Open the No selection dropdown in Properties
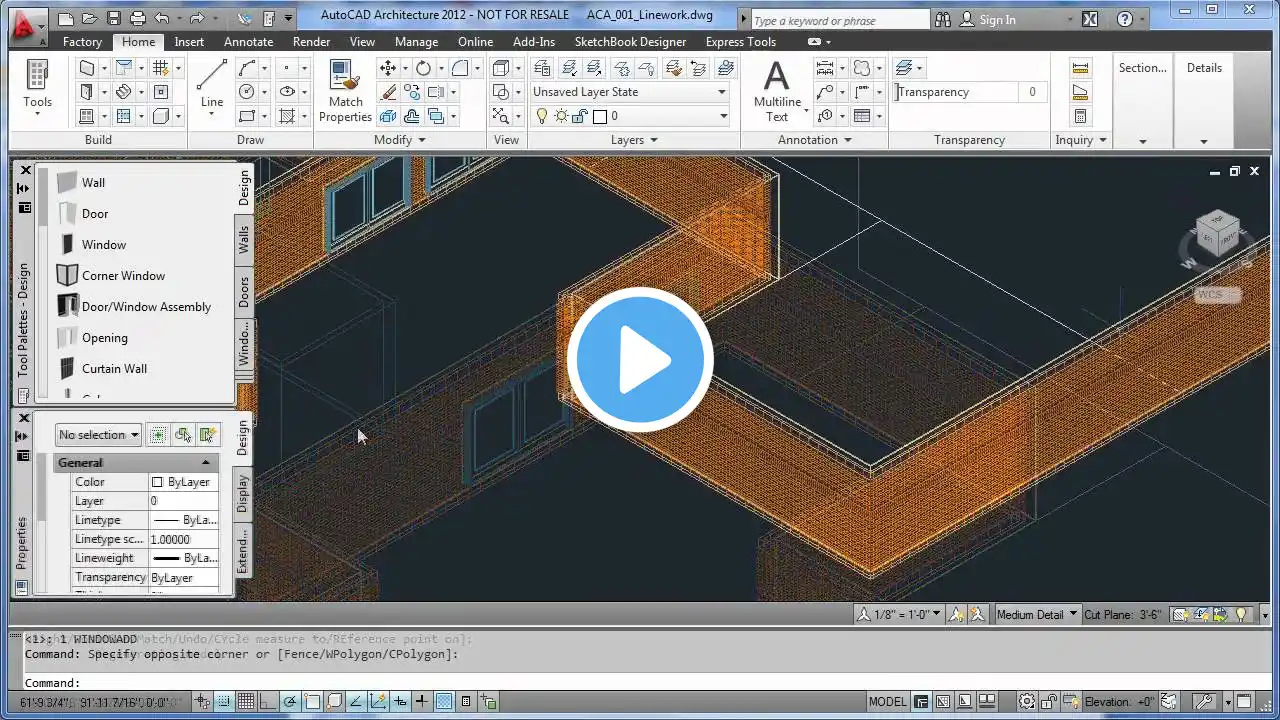Image resolution: width=1280 pixels, height=720 pixels. 98,435
